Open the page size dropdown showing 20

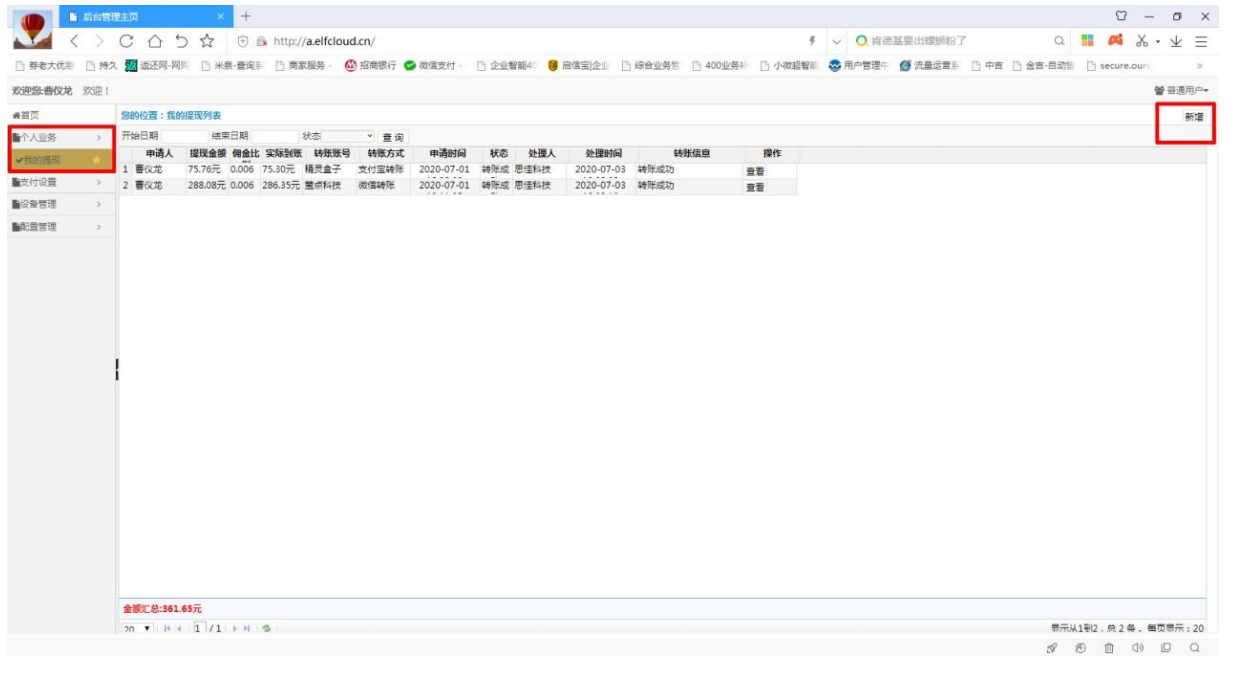136,628
